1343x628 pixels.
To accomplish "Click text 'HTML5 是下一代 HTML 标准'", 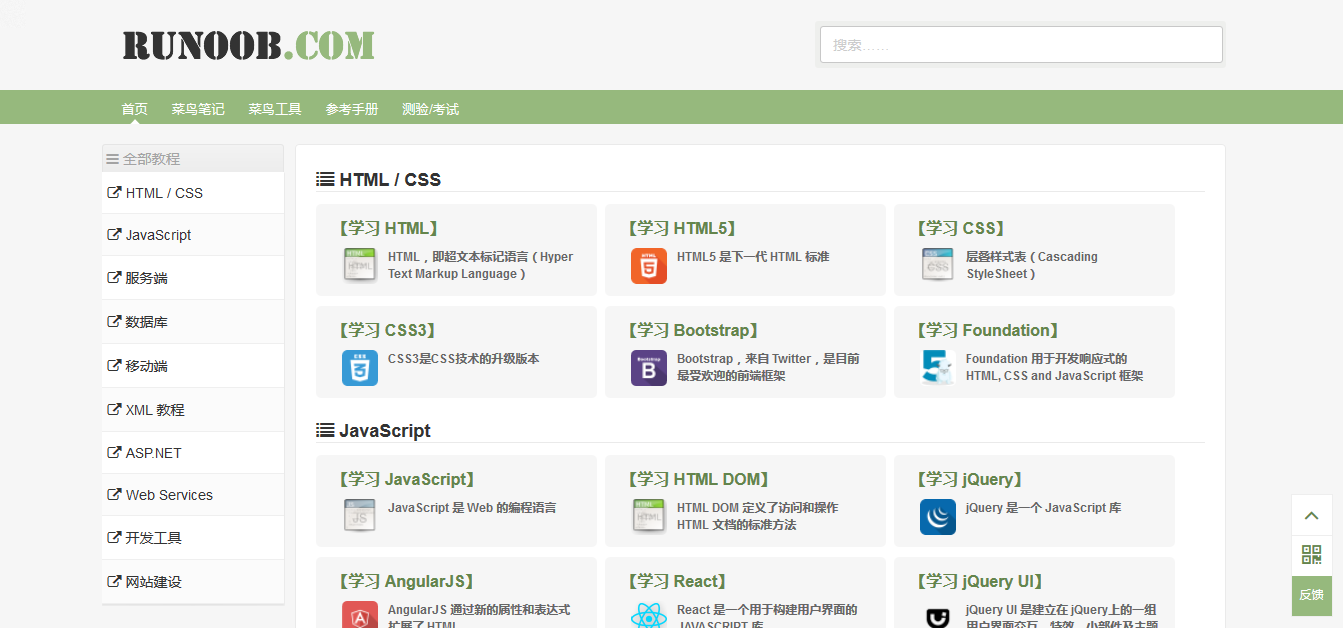I will click(753, 257).
